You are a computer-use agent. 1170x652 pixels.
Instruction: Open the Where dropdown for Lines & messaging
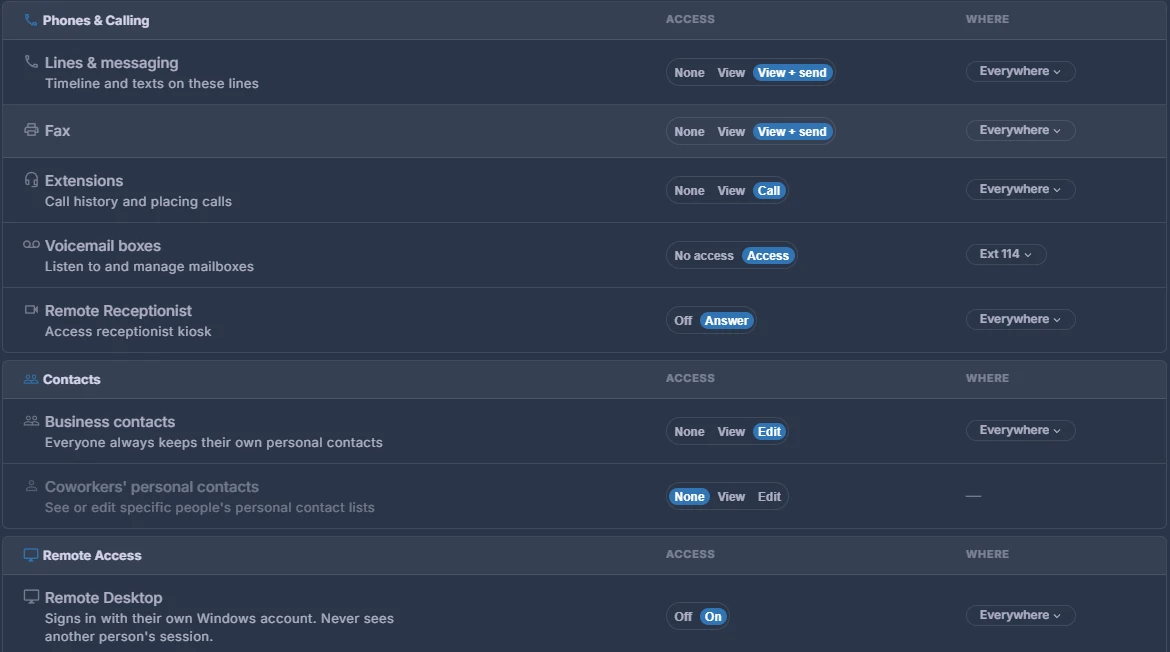point(1020,71)
